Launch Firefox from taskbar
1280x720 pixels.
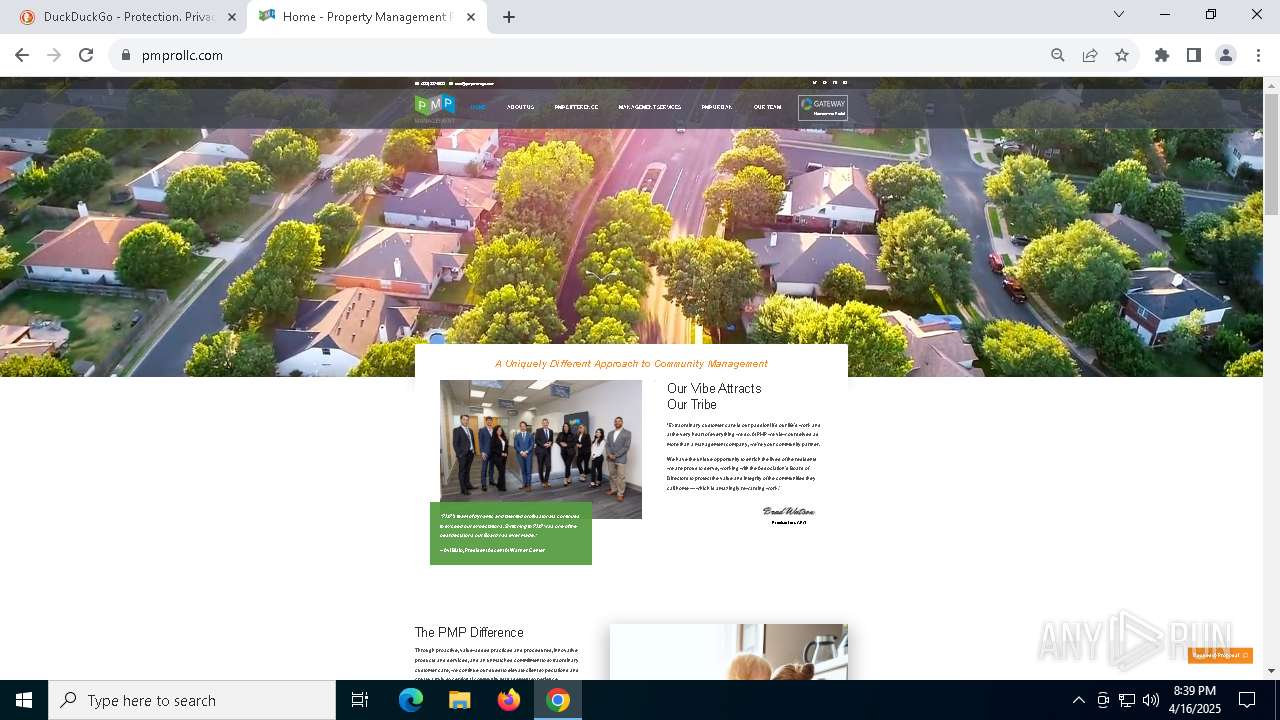(509, 700)
